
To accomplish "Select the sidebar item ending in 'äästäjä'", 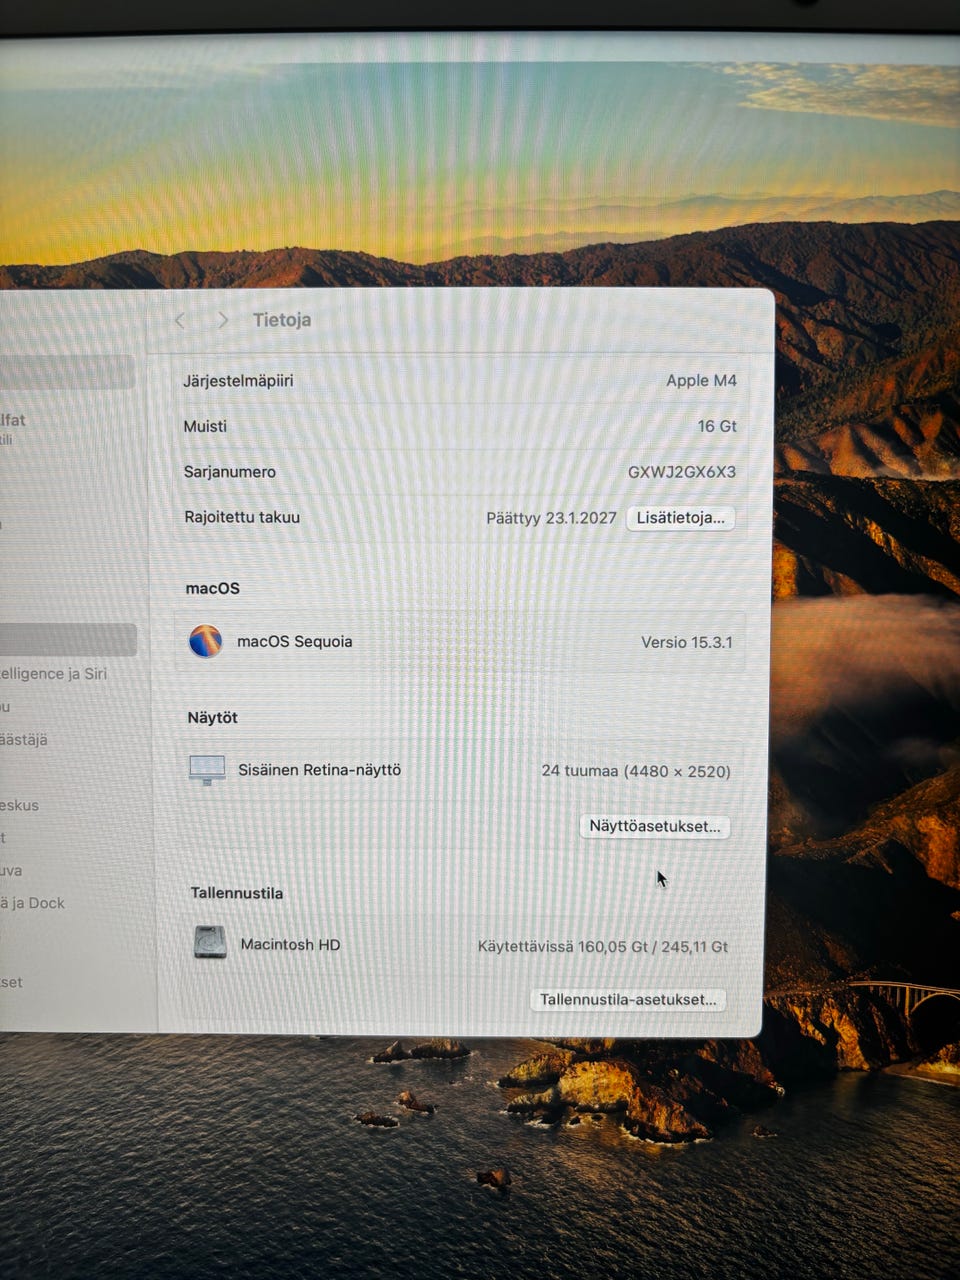I will point(23,740).
